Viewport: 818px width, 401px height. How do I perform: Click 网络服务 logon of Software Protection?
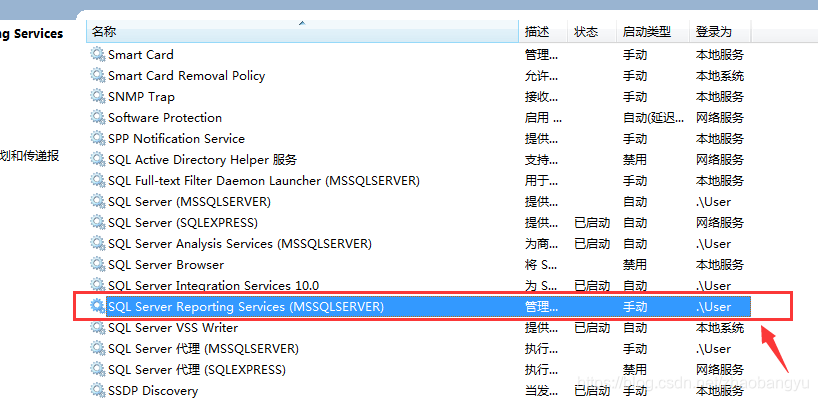pos(720,118)
